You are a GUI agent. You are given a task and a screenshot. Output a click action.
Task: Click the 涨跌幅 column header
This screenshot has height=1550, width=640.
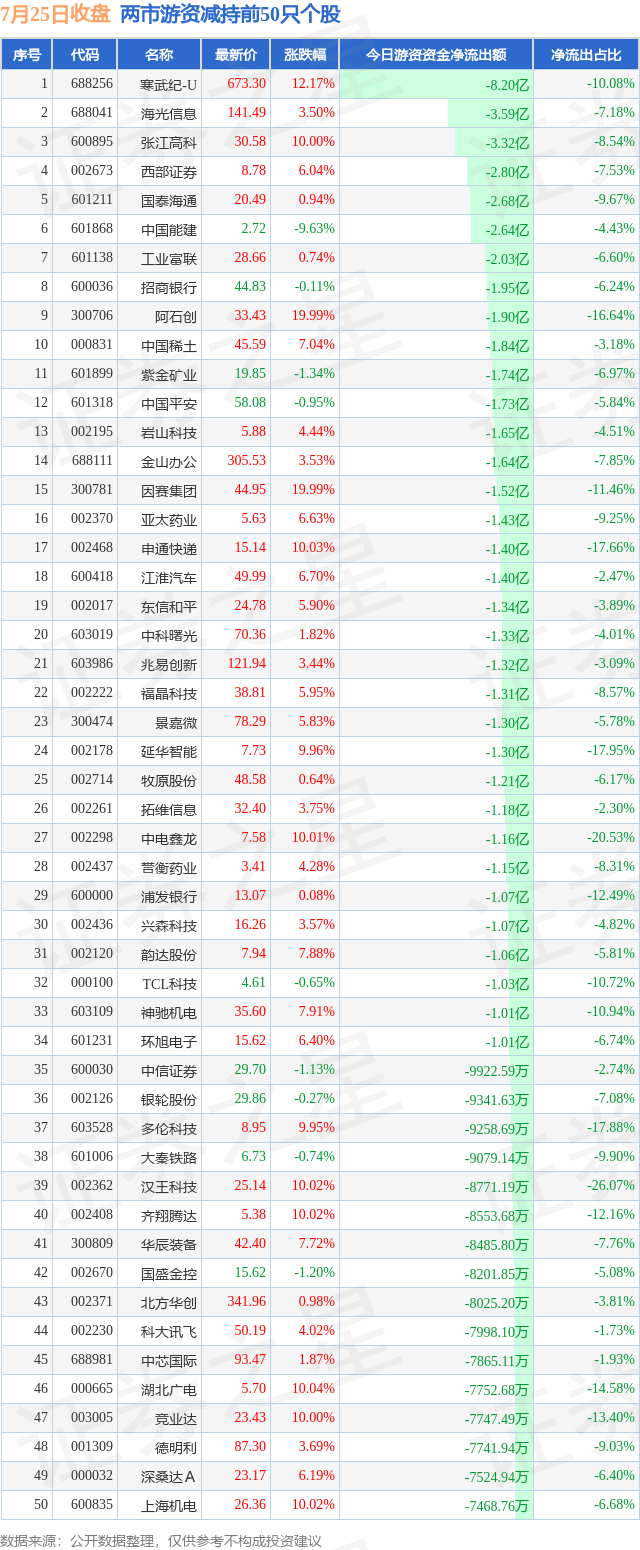(x=305, y=55)
